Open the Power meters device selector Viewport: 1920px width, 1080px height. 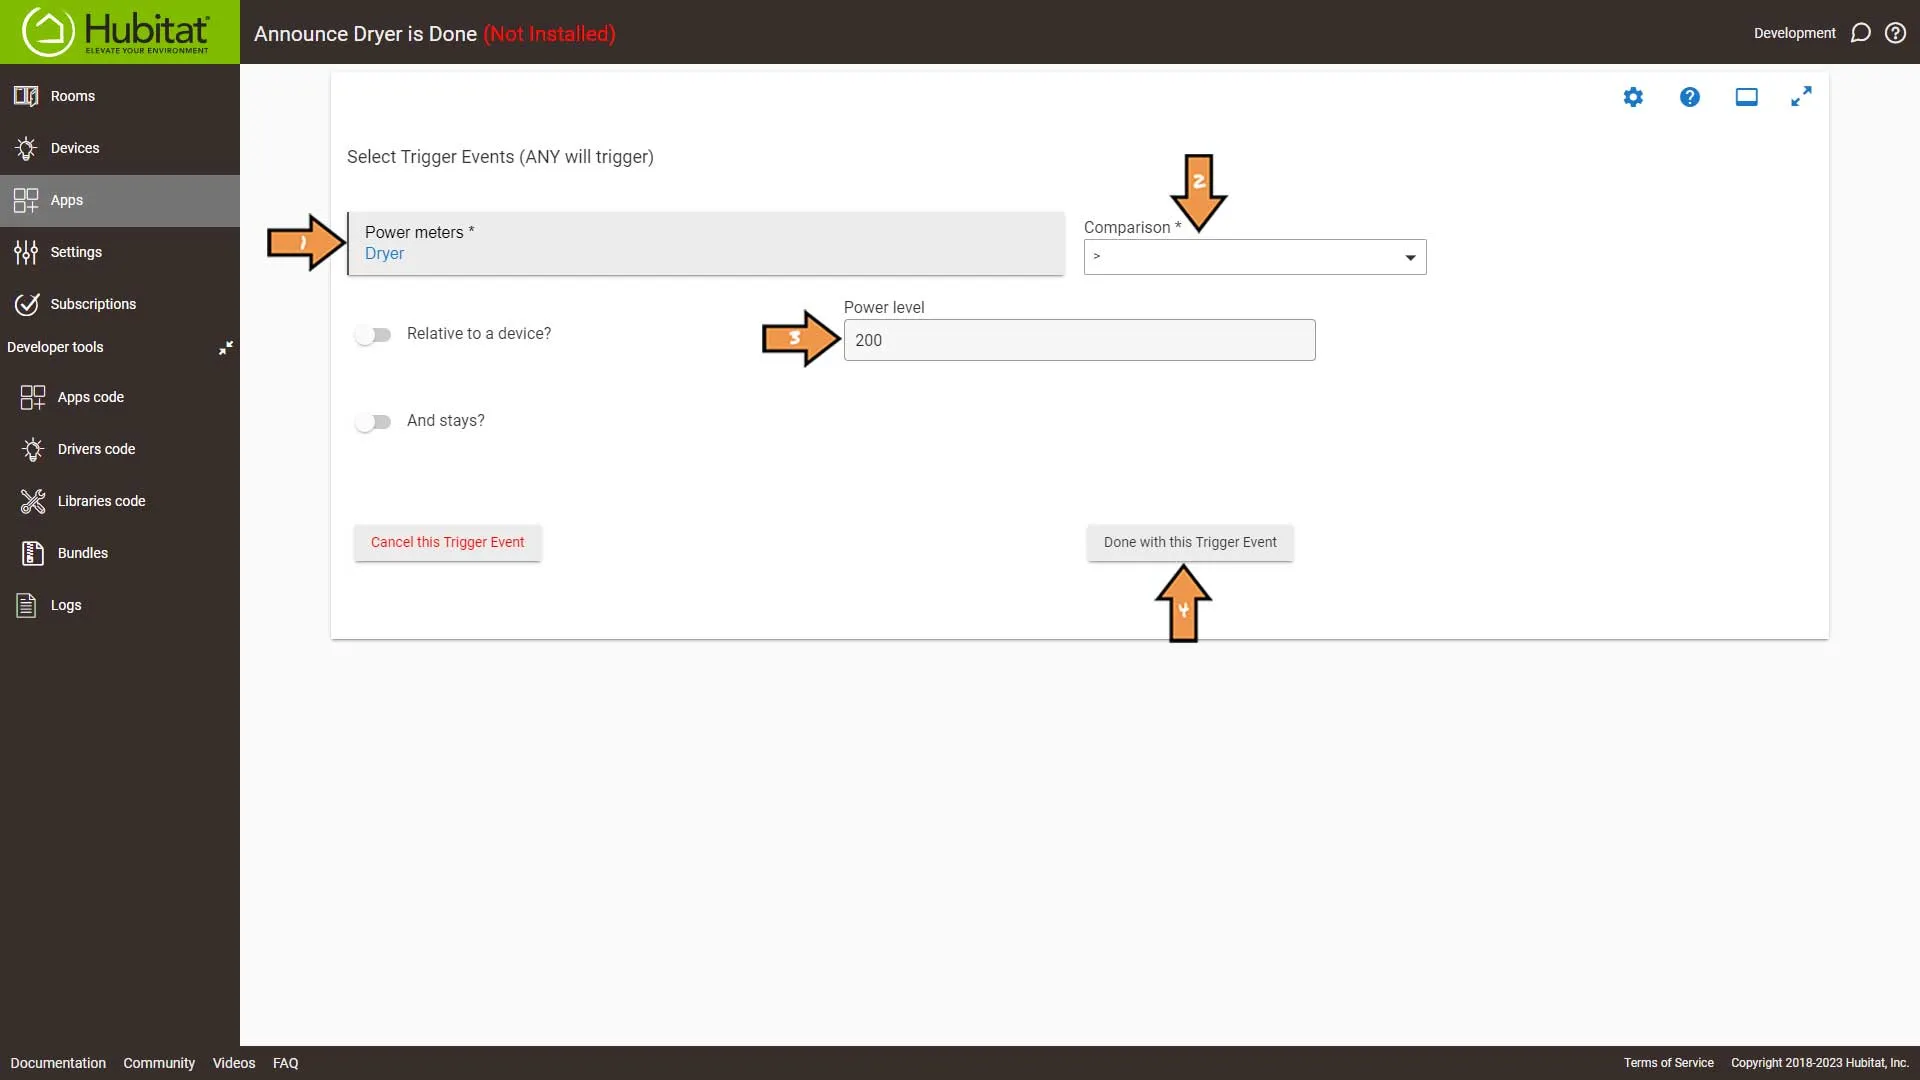click(x=705, y=243)
